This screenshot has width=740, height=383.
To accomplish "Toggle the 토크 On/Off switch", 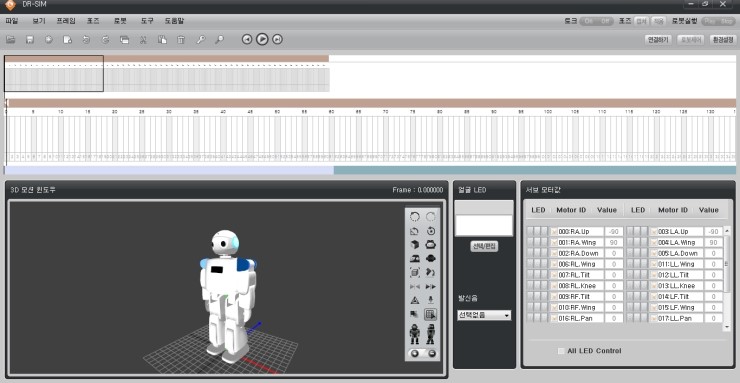I will 597,21.
